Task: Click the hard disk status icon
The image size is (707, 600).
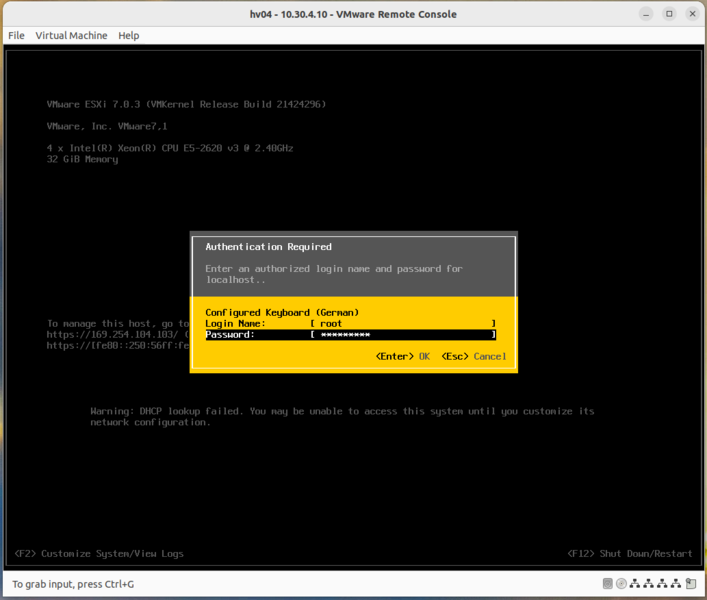Action: coord(608,584)
